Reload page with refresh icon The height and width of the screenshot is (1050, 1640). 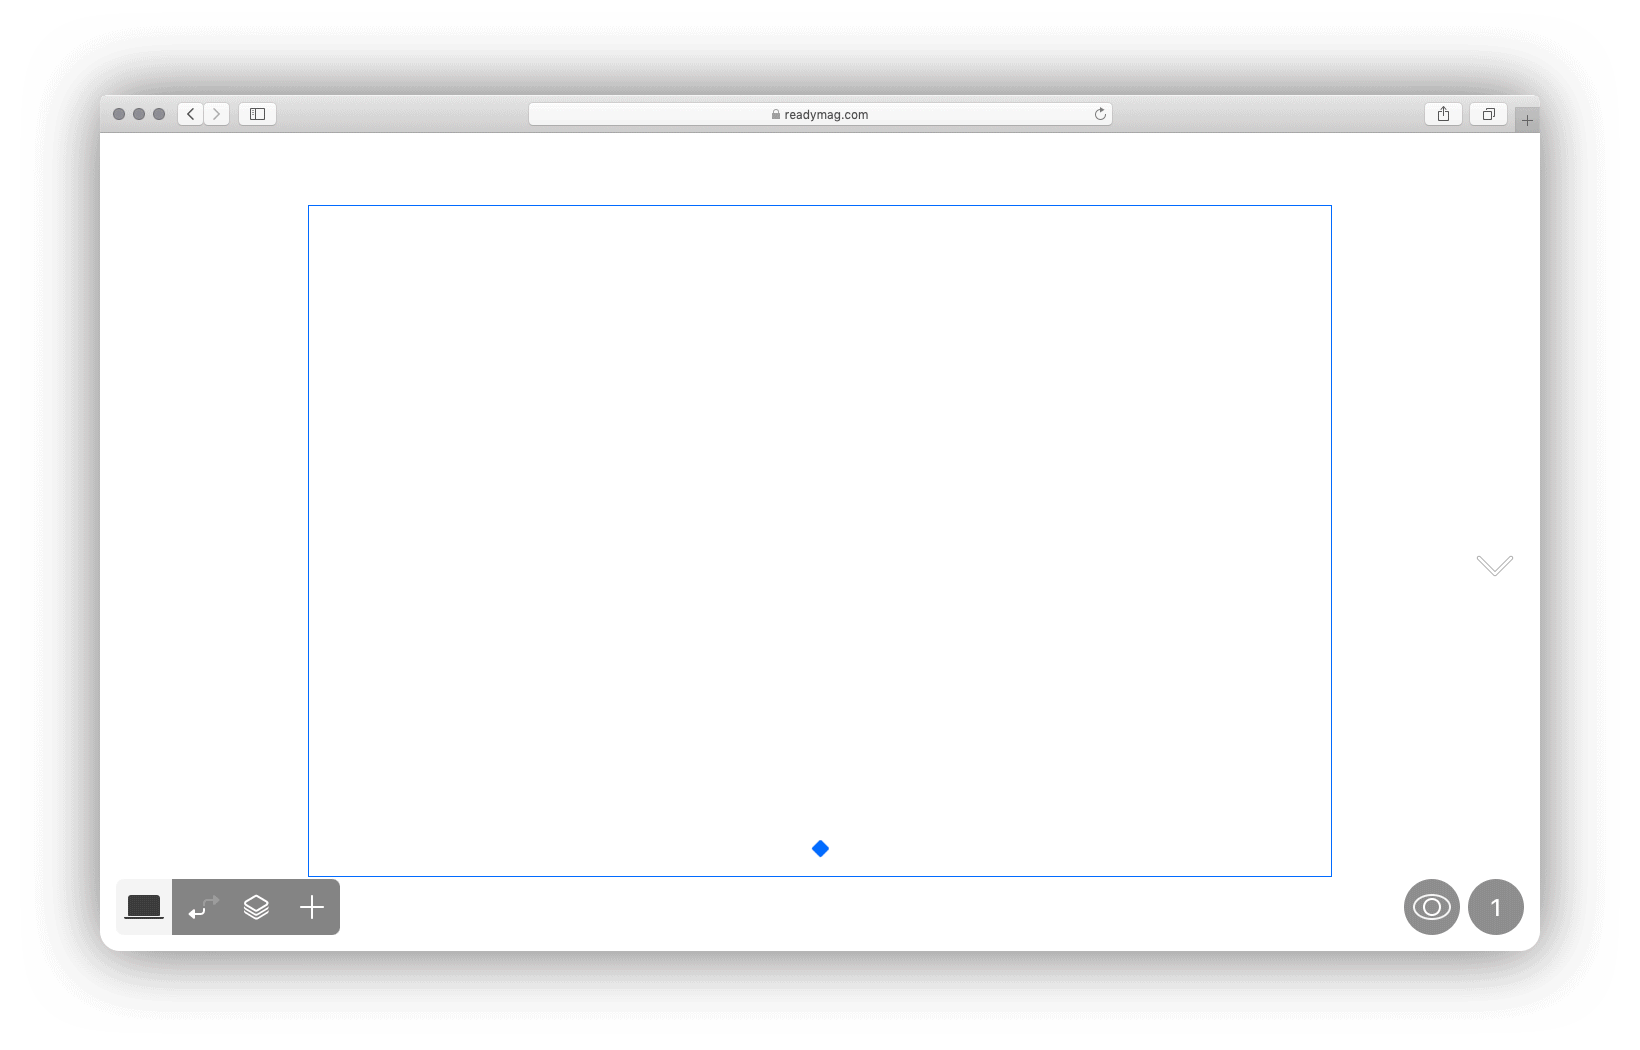[1100, 114]
